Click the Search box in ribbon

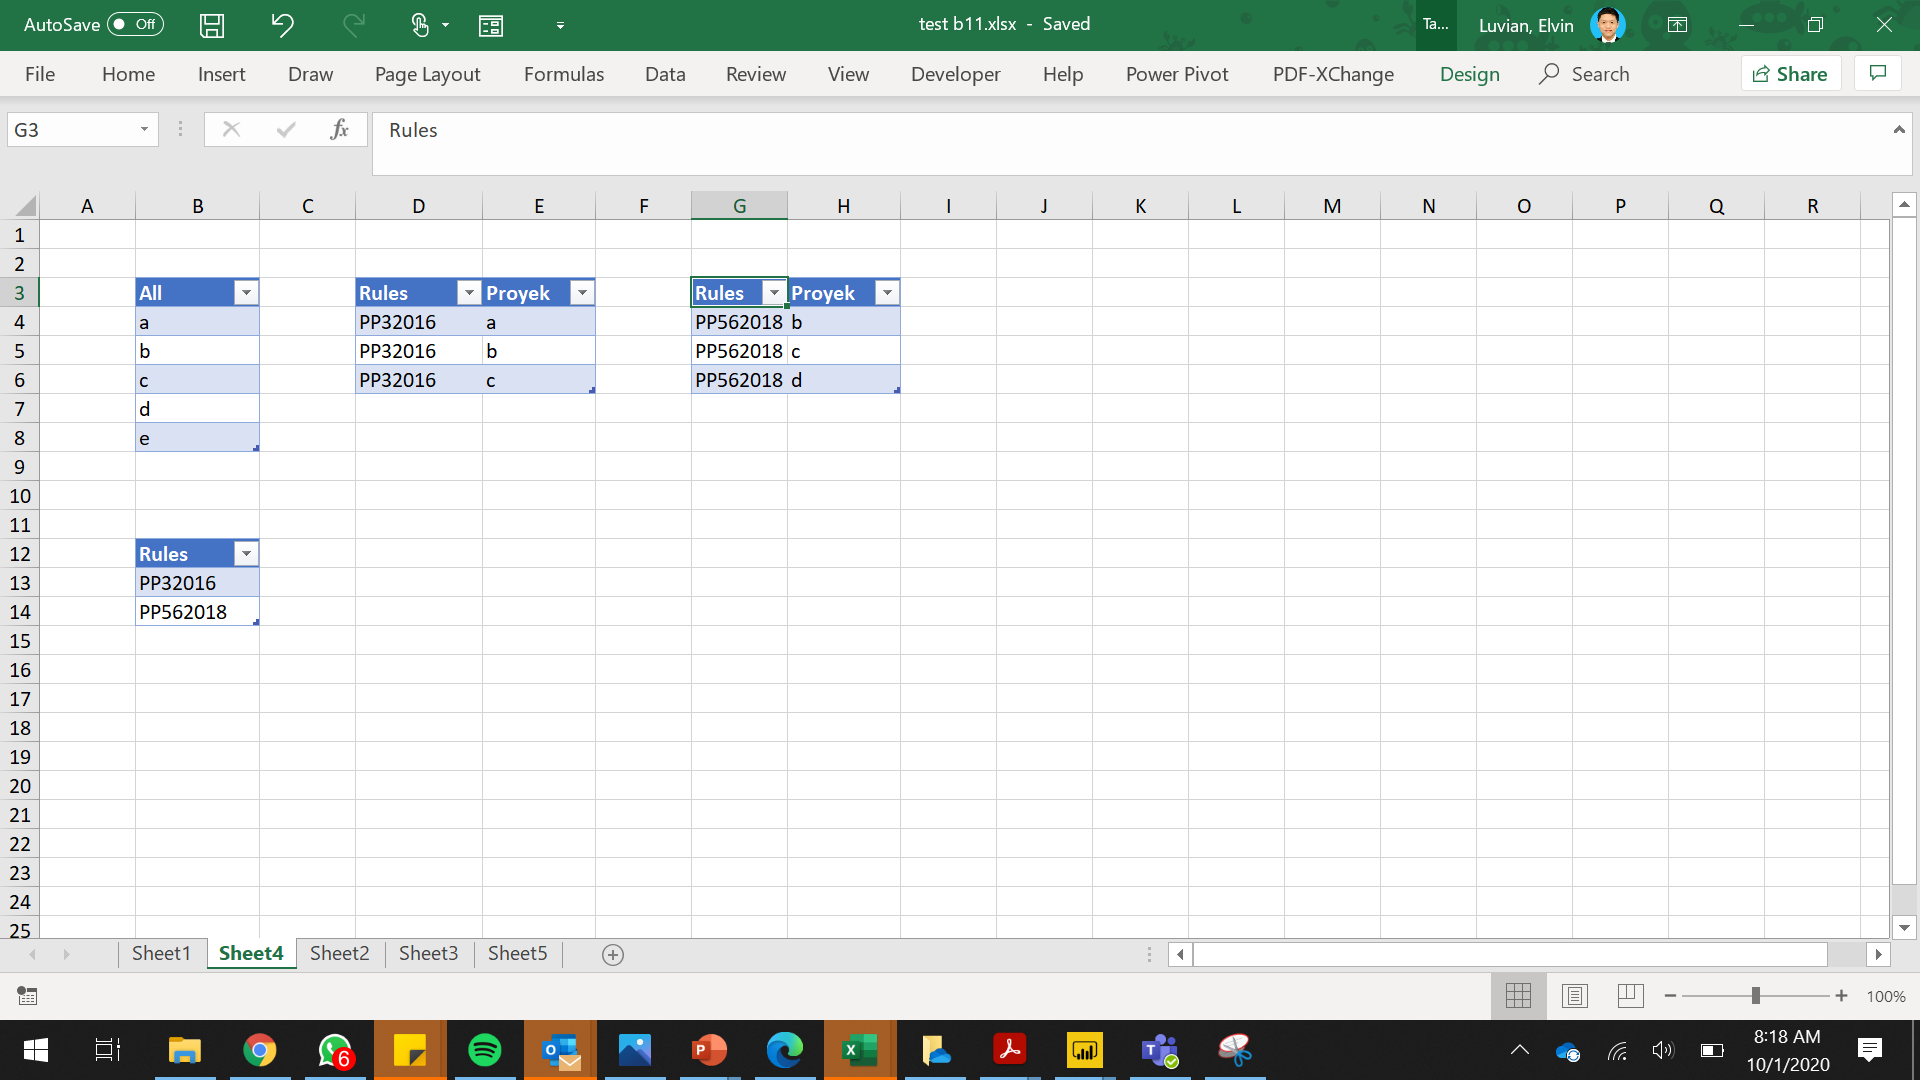[x=1585, y=74]
